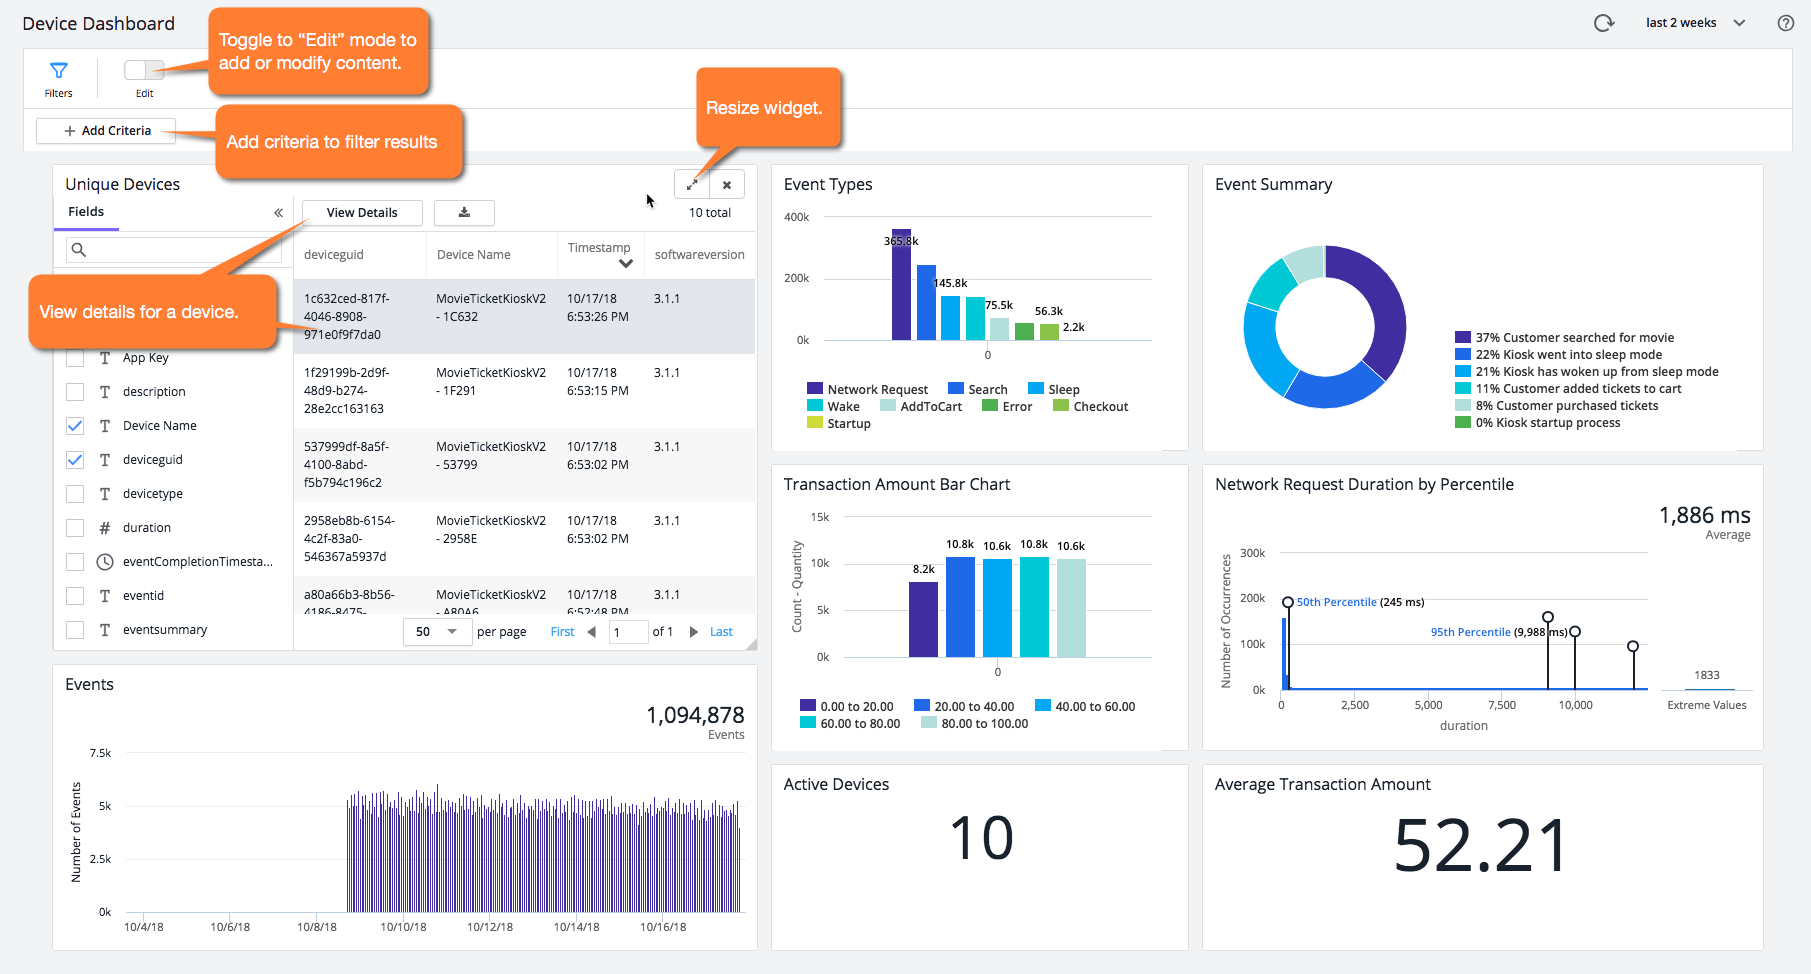The height and width of the screenshot is (974, 1811).
Task: Click the Add Criteria button
Action: pos(106,131)
